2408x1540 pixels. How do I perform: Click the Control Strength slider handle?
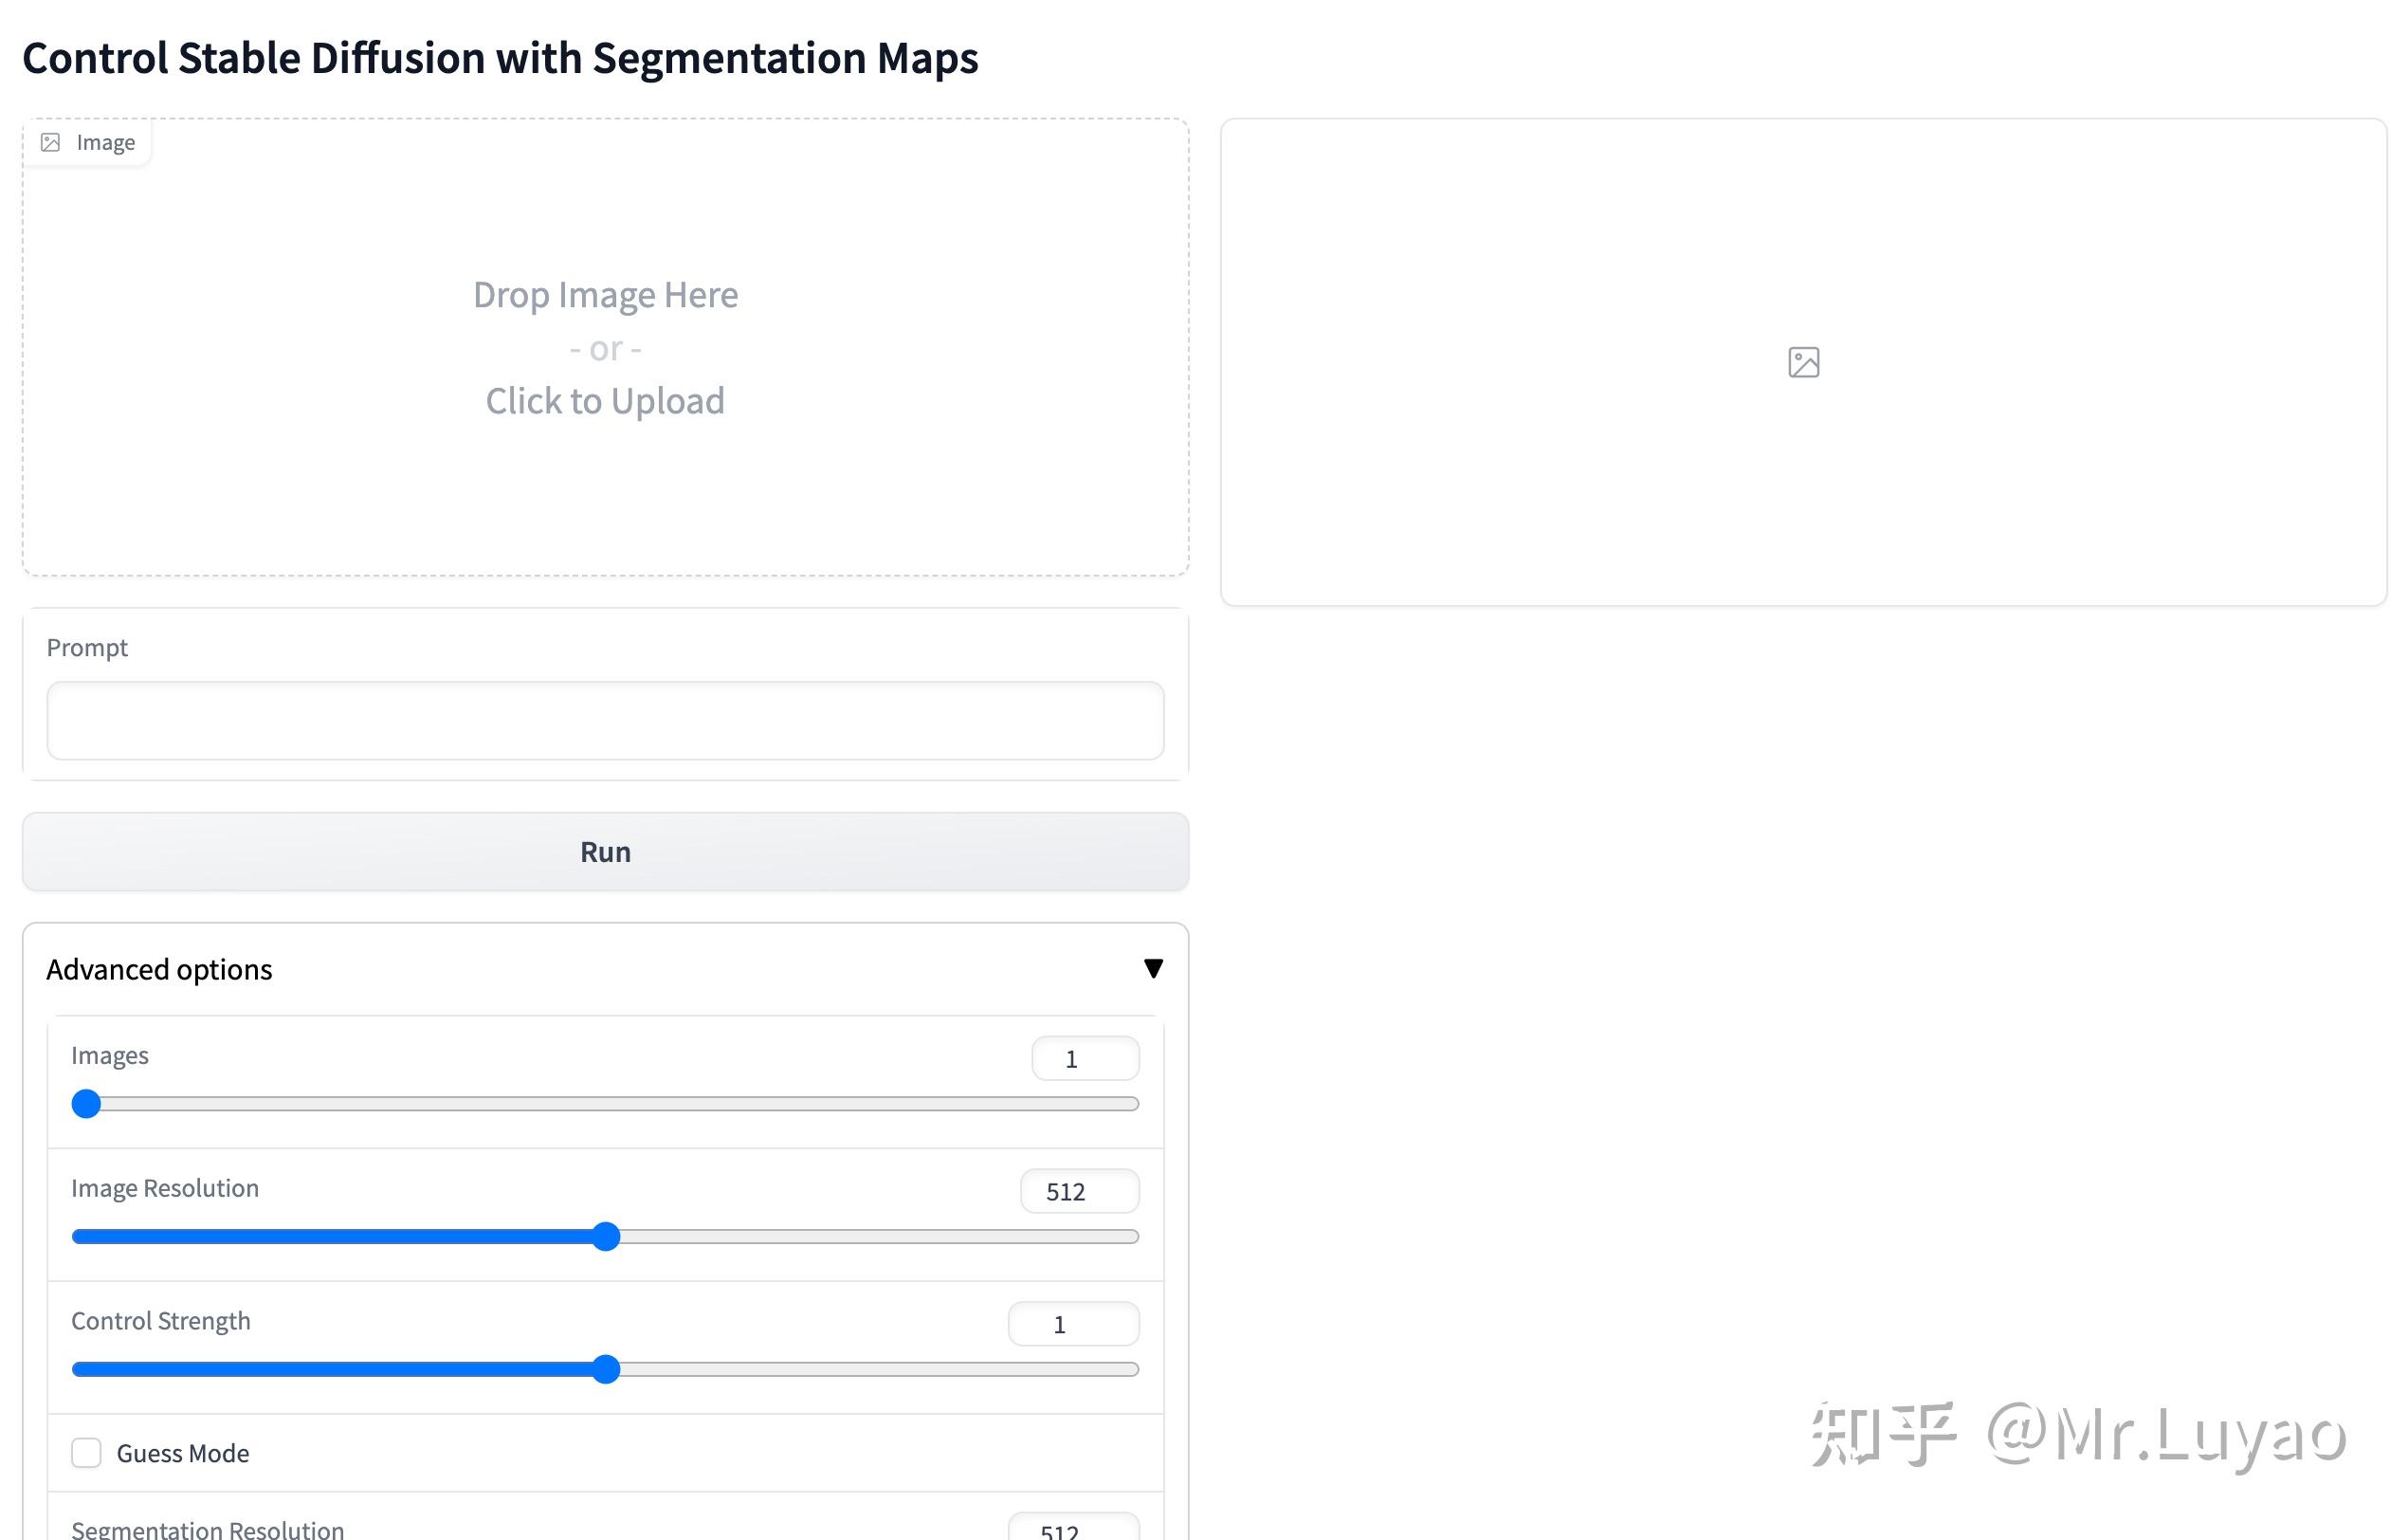point(605,1370)
